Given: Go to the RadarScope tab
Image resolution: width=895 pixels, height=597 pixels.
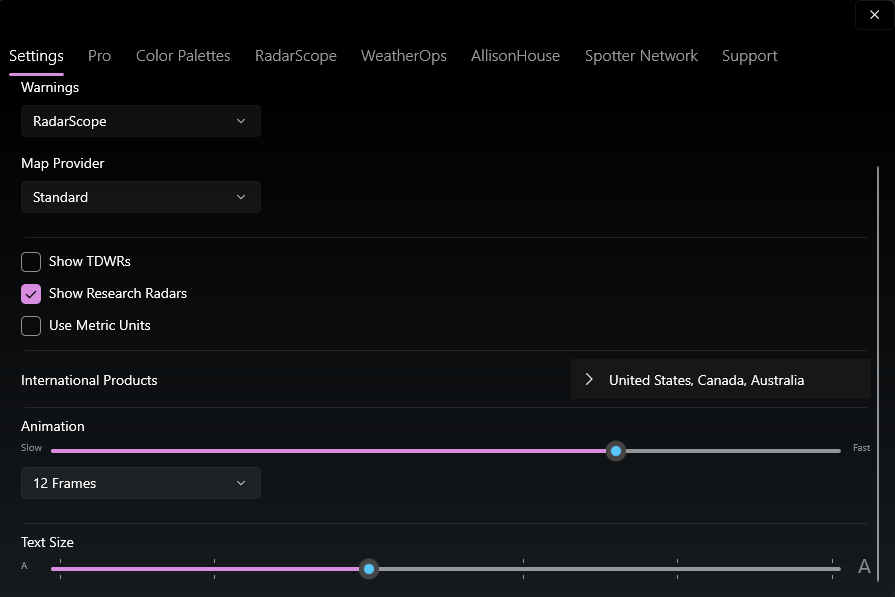Looking at the screenshot, I should pos(295,56).
